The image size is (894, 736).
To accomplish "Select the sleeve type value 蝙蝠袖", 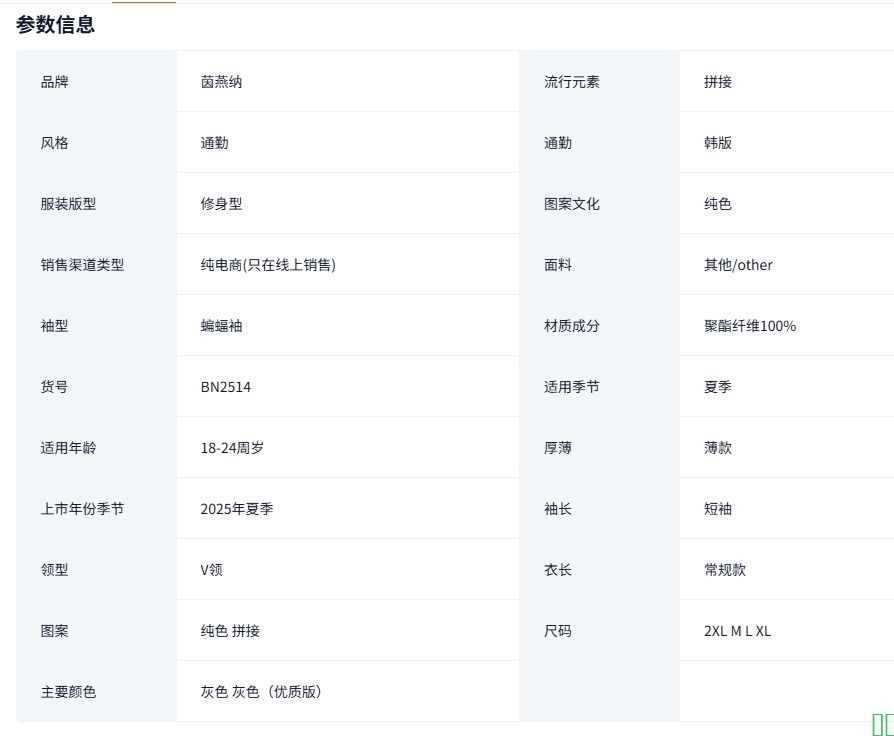I will pos(221,326).
